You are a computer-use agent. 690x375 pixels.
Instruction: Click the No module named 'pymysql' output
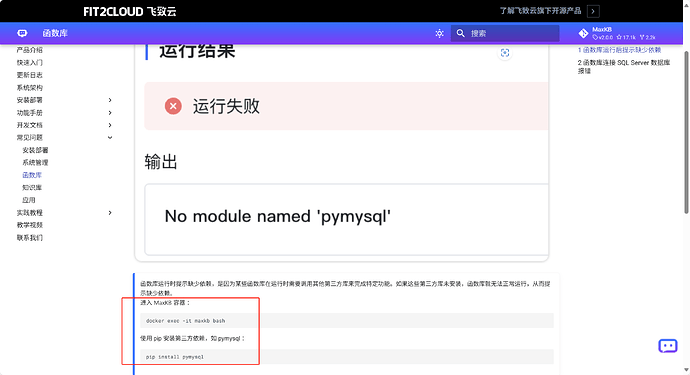[x=278, y=216]
